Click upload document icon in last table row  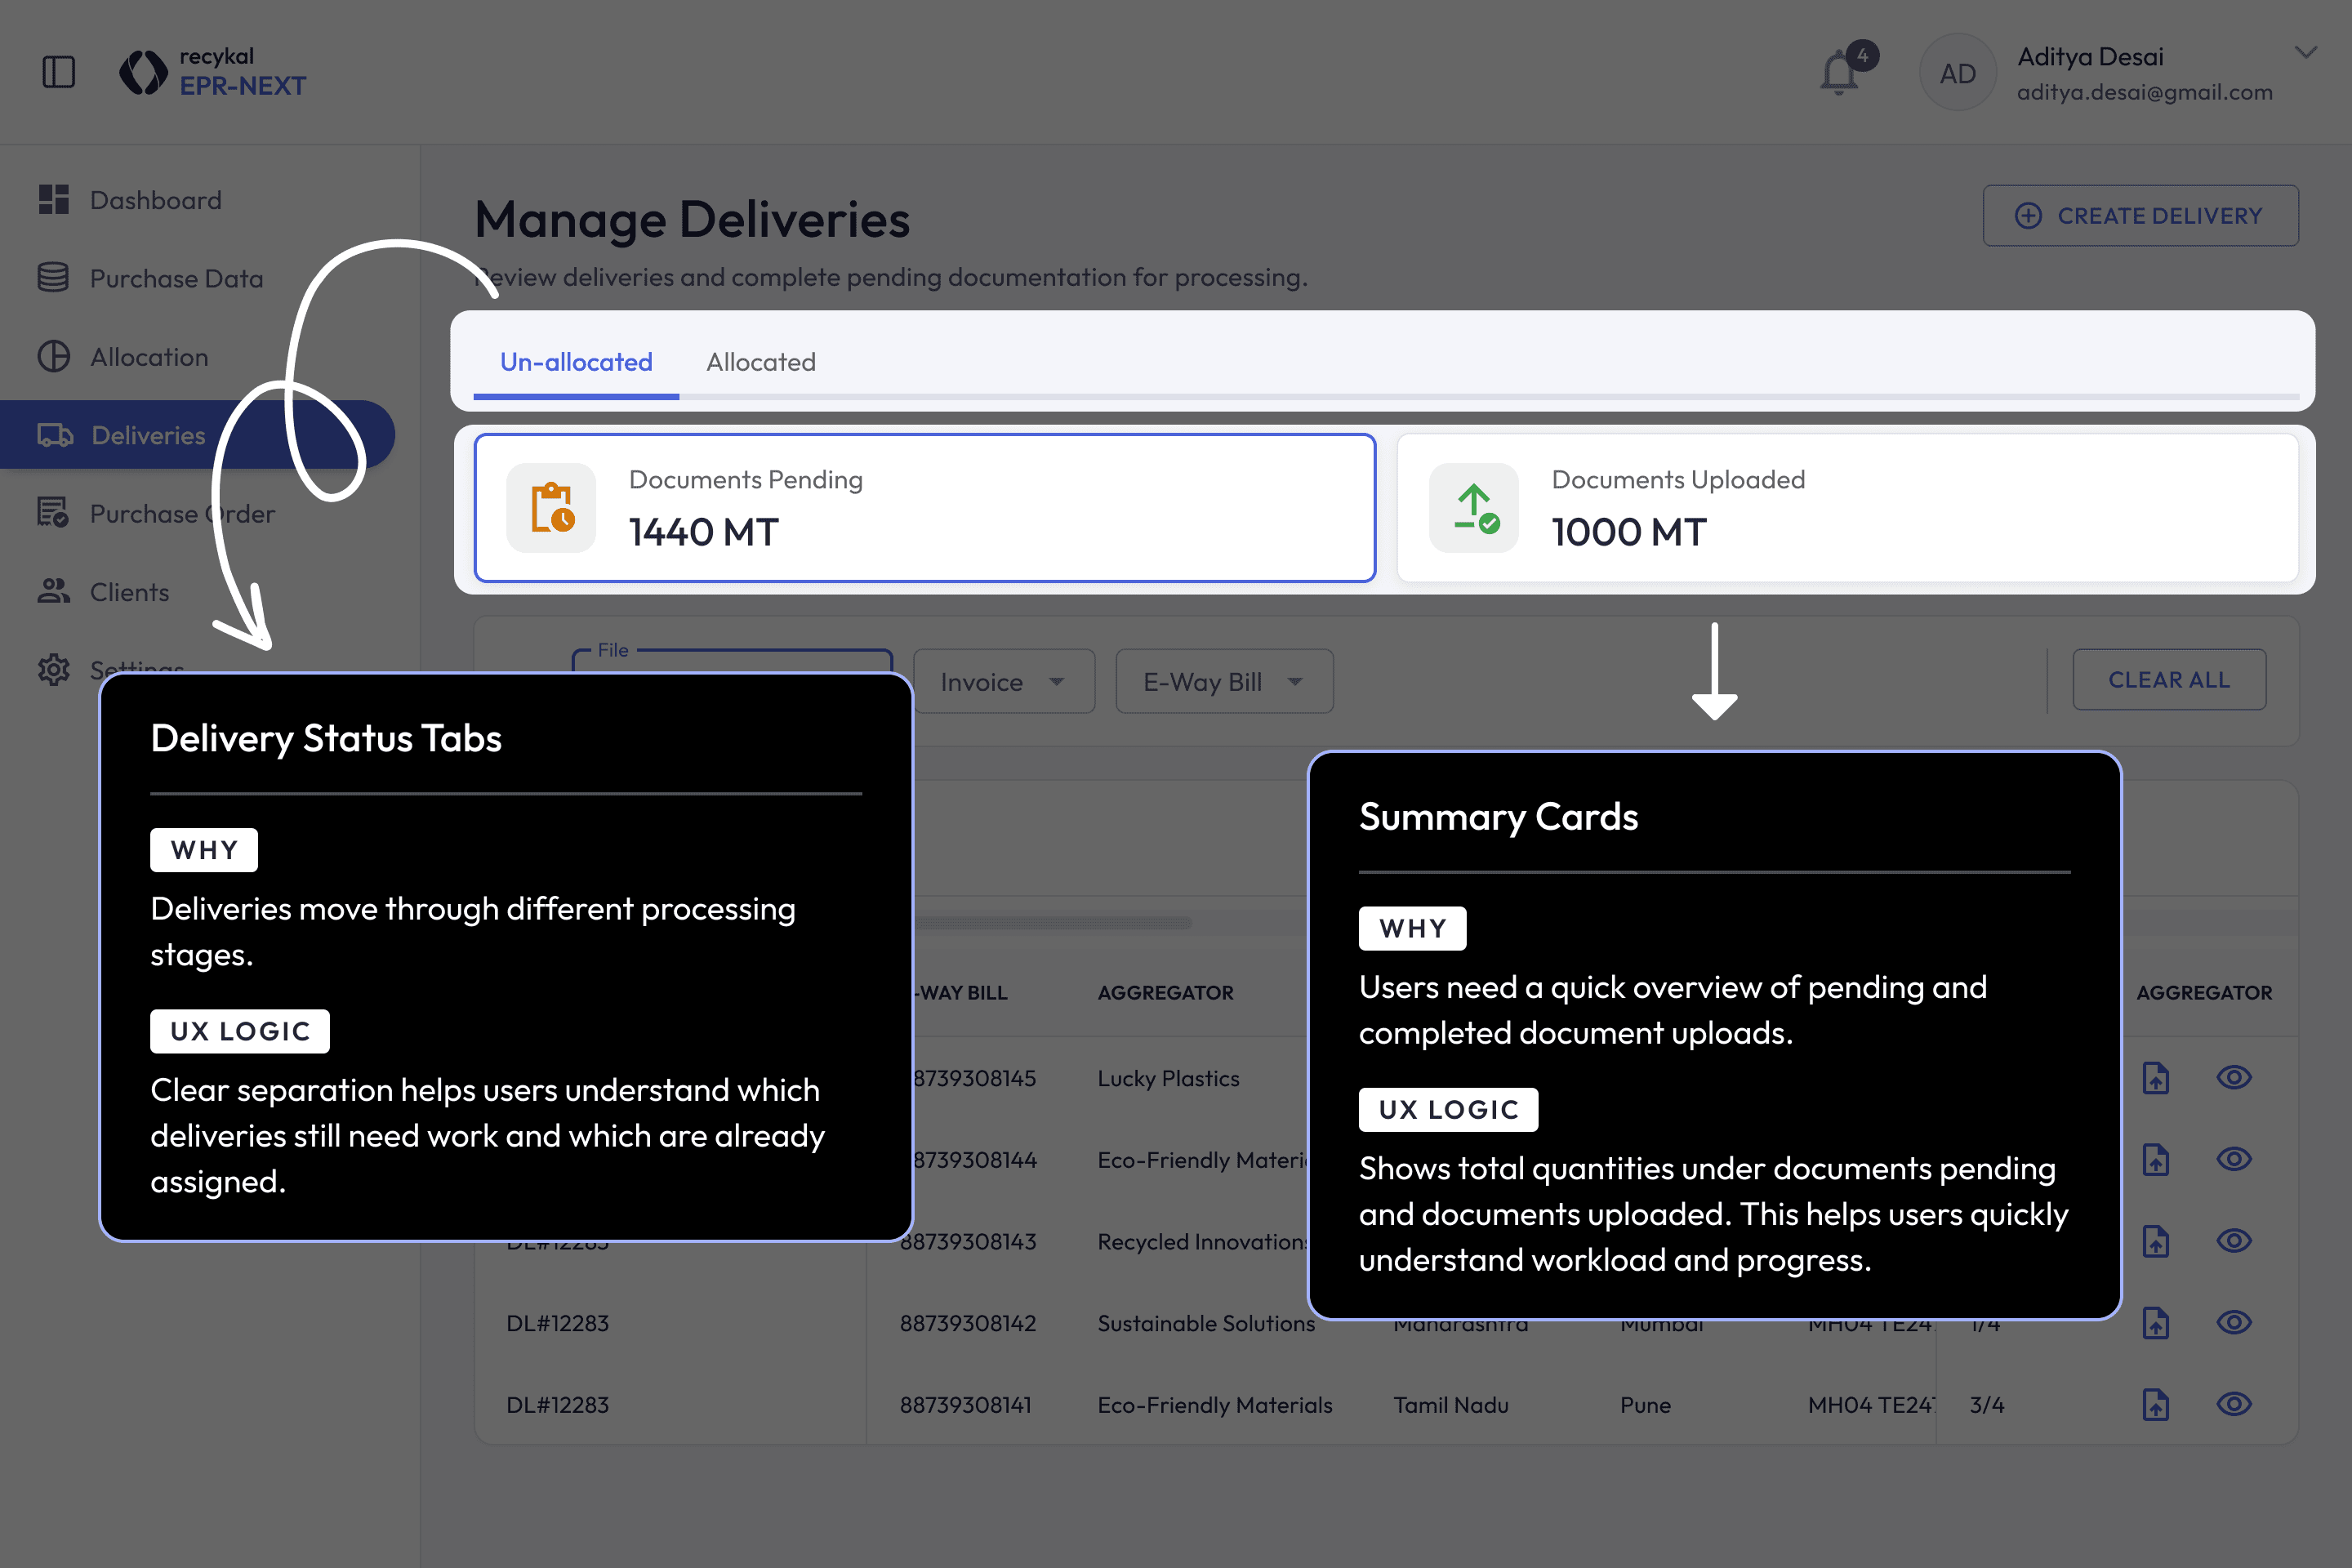pyautogui.click(x=2155, y=1404)
